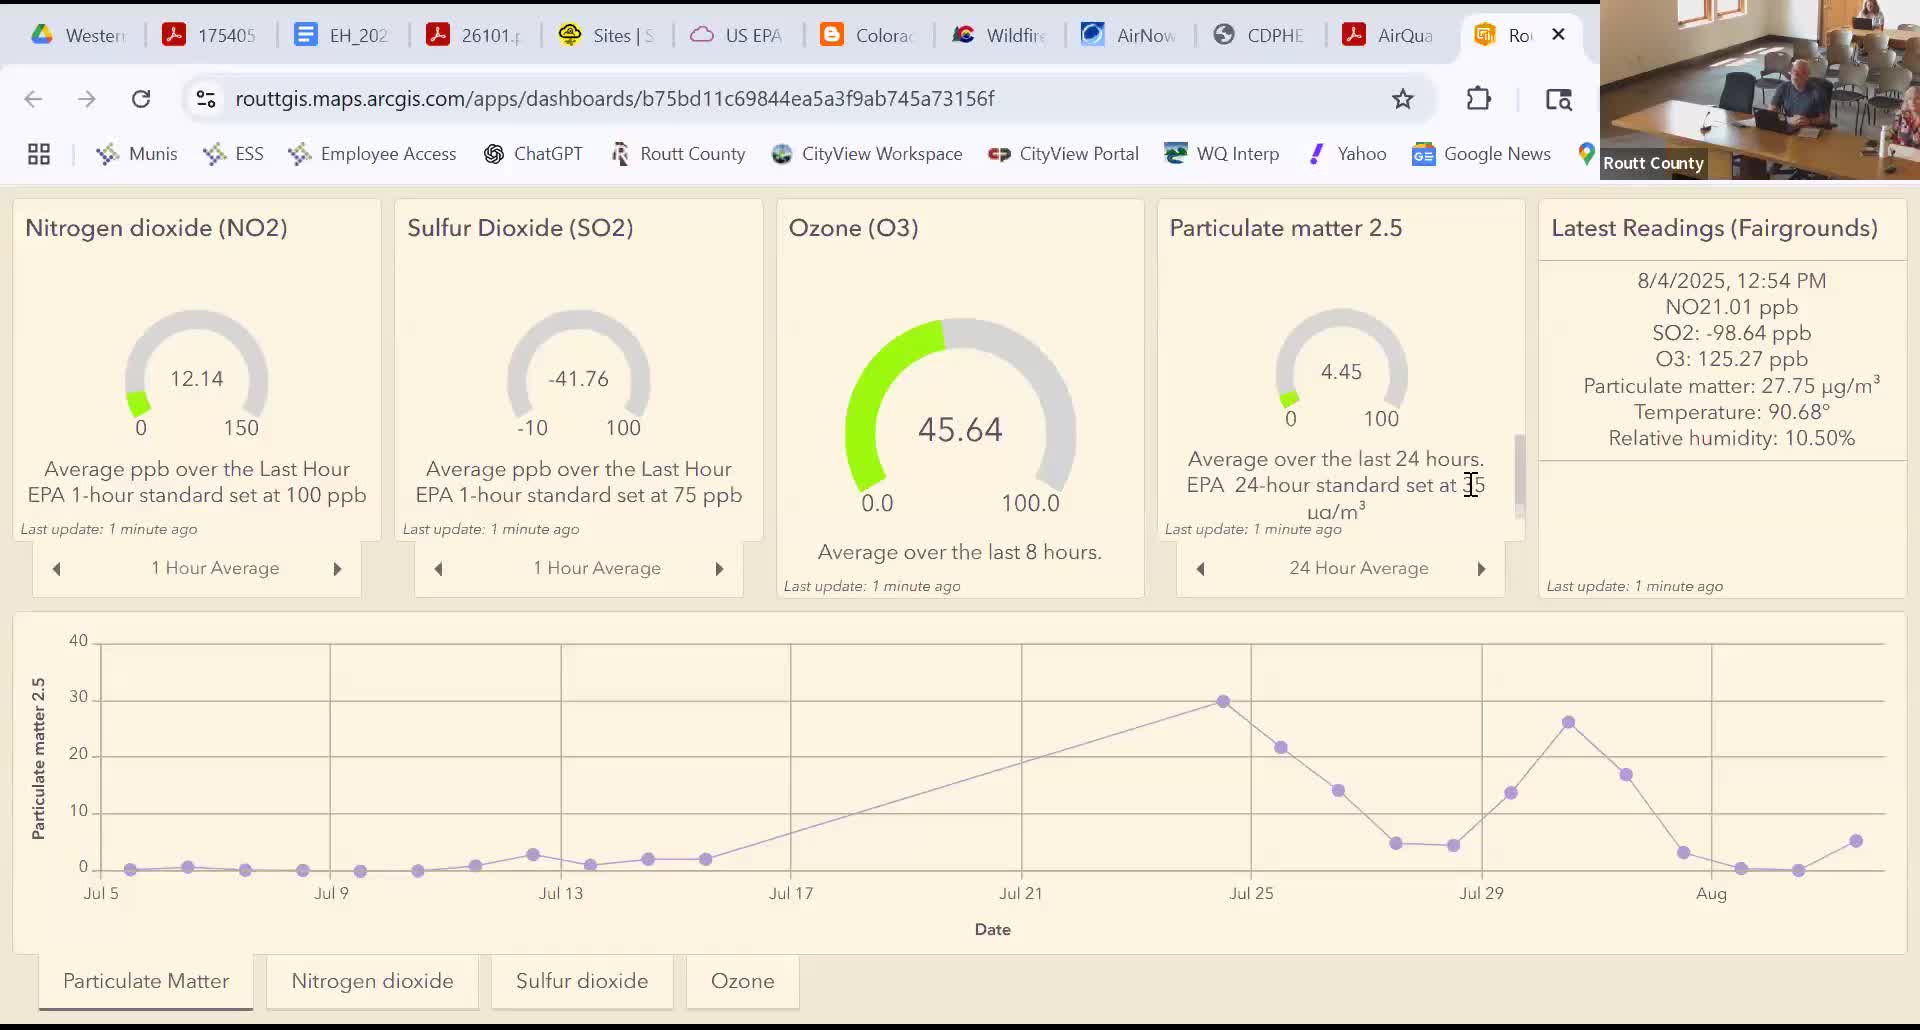
Task: Go back with the browser back arrow
Action: (33, 99)
